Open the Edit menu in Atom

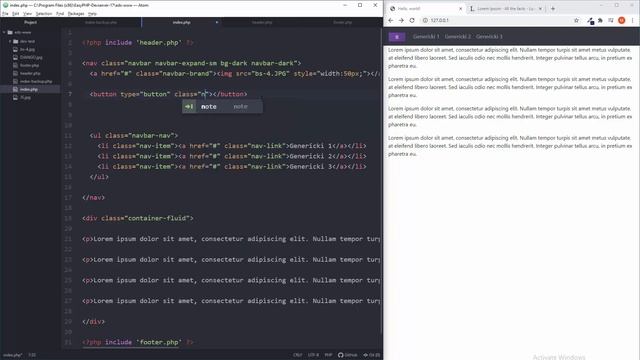[16, 14]
